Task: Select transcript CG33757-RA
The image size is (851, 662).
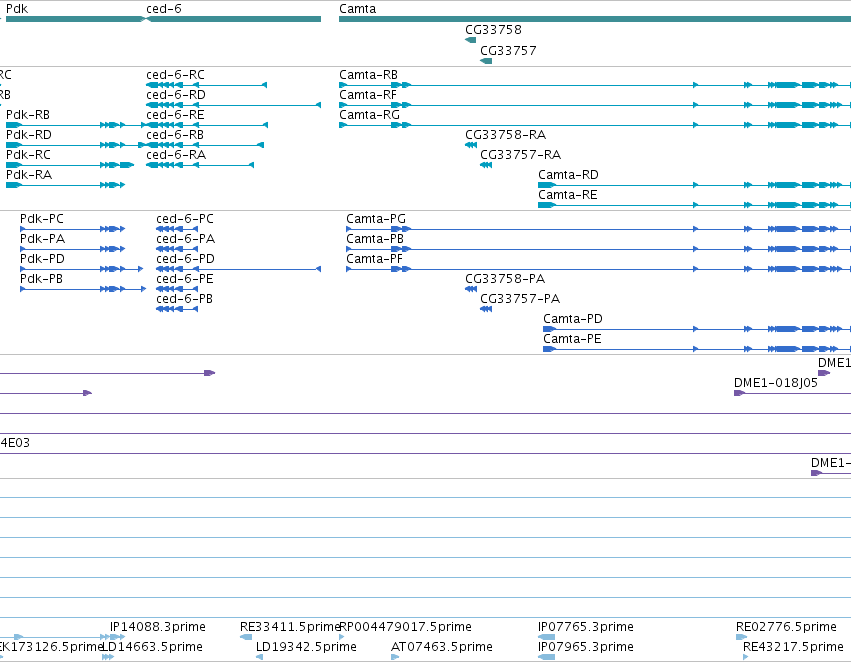Action: [x=486, y=165]
